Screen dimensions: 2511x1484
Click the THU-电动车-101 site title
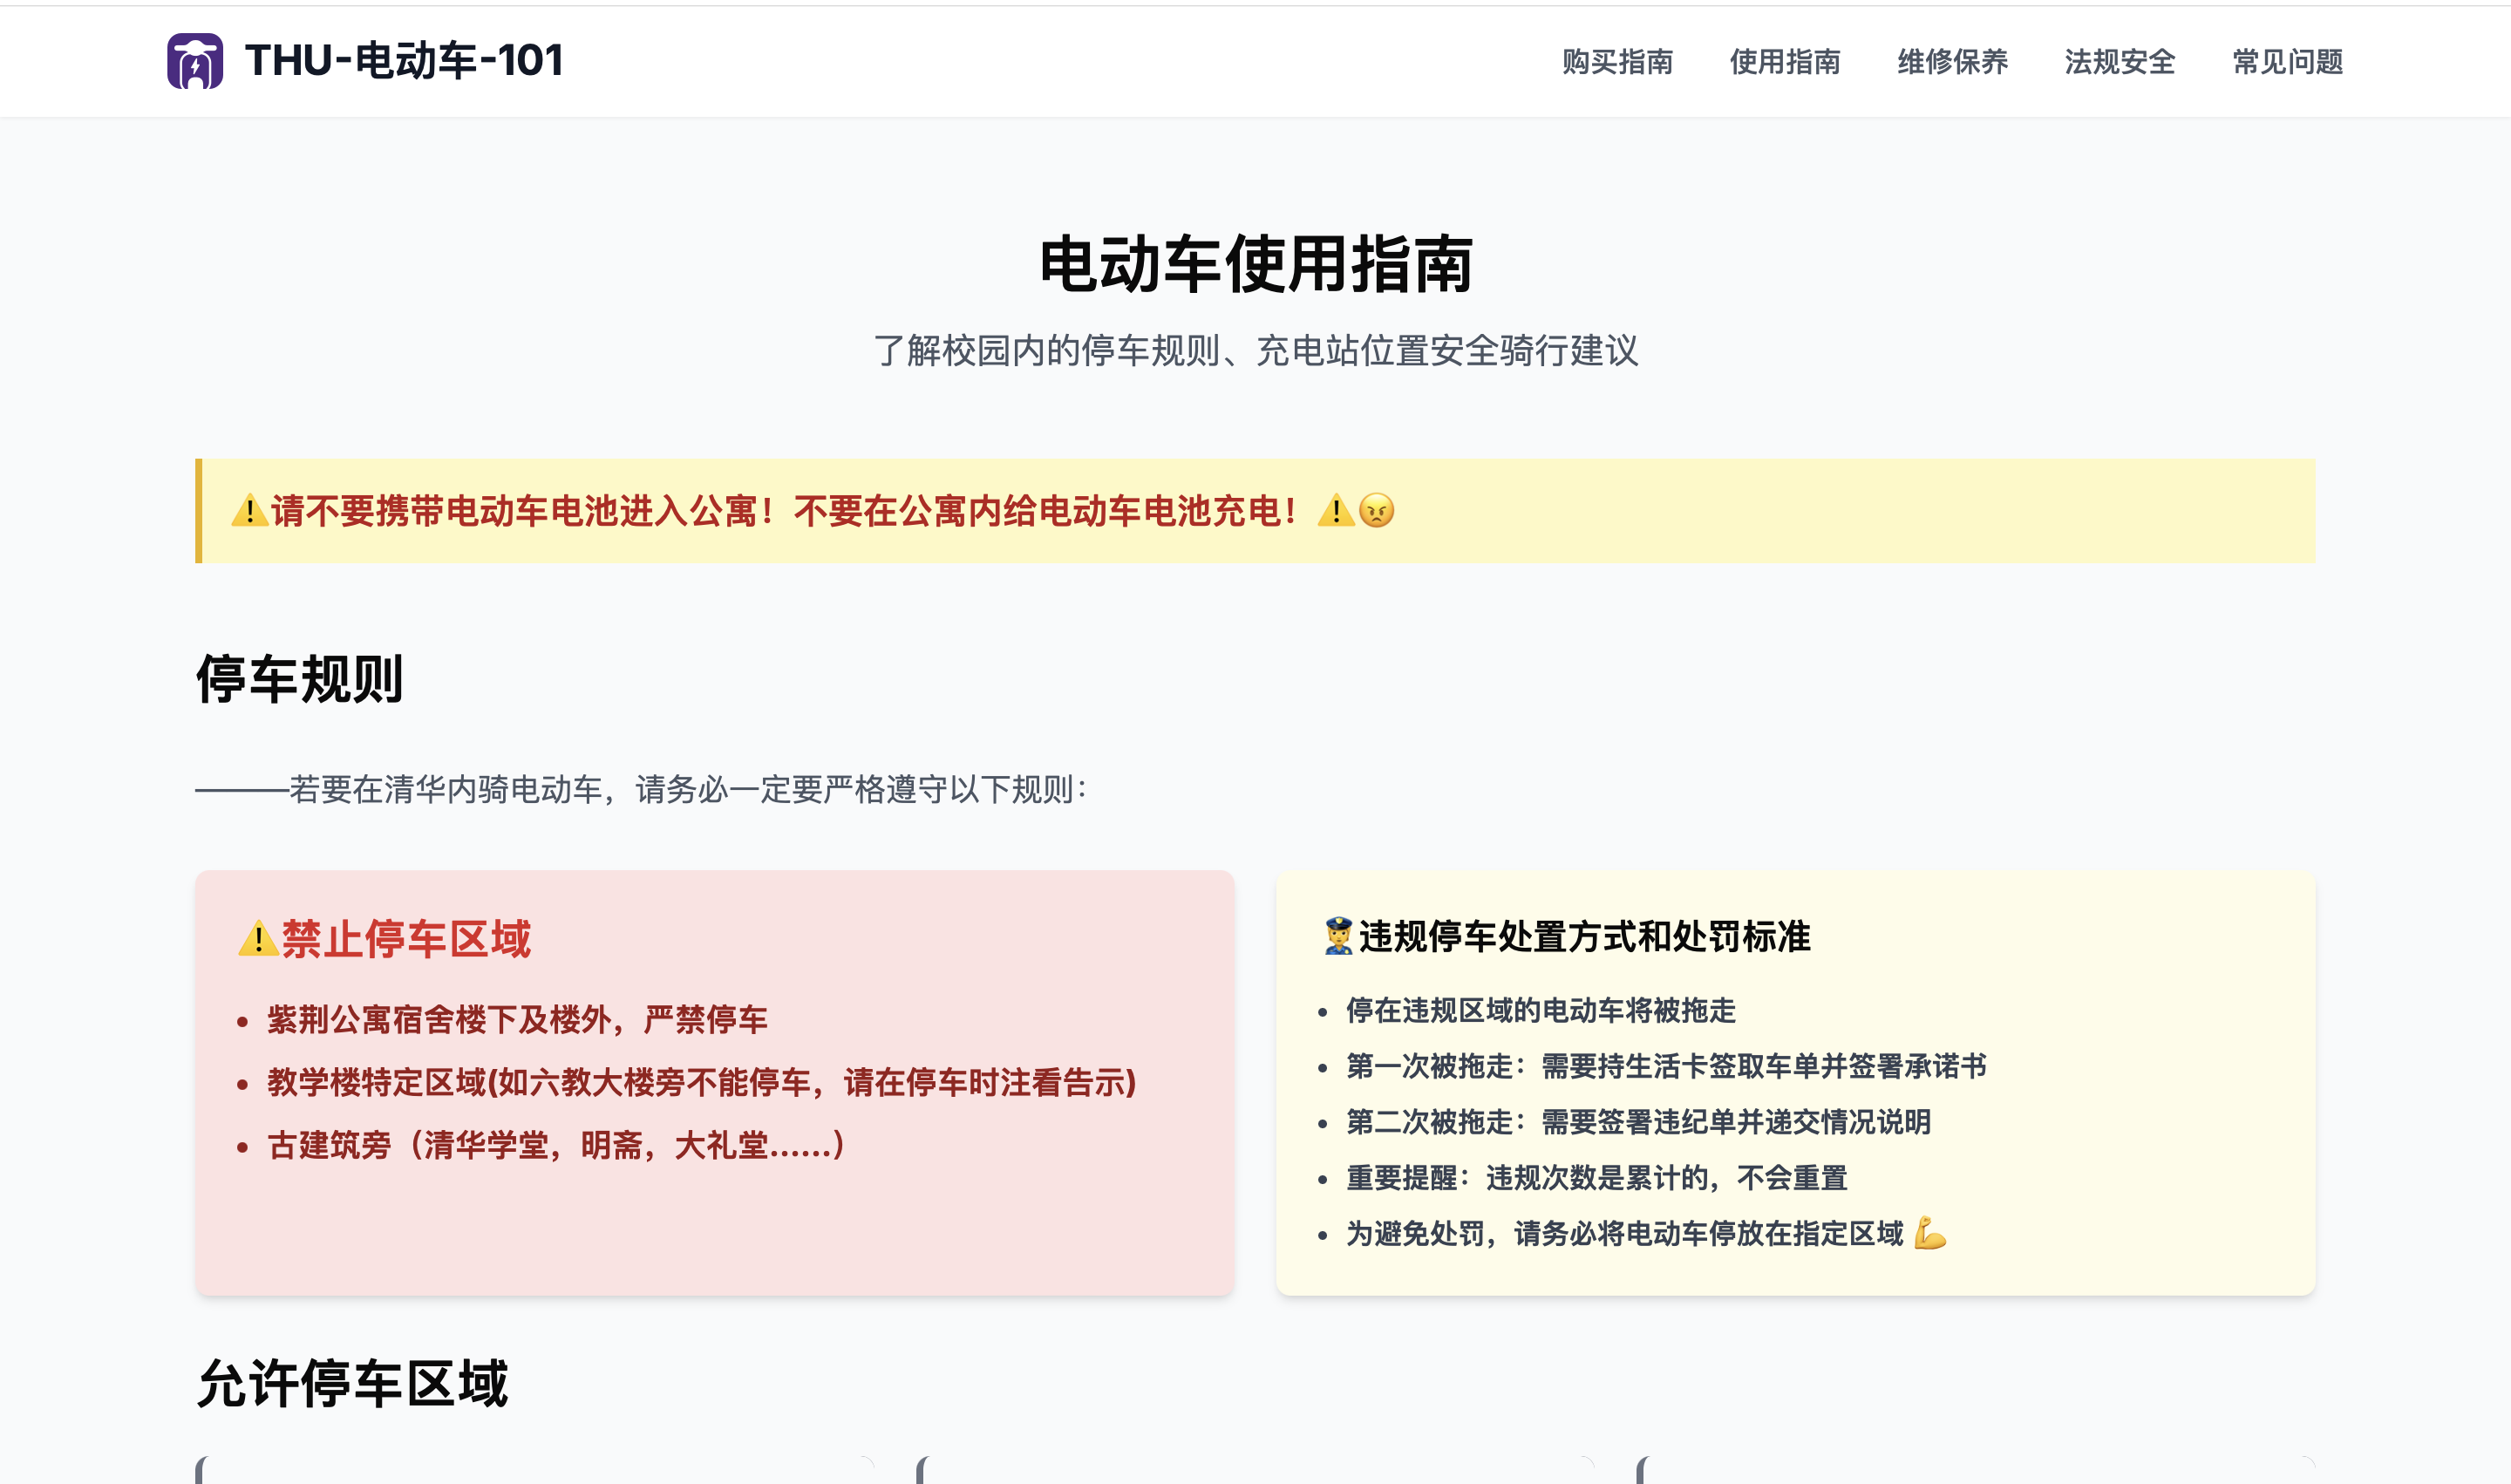[404, 61]
